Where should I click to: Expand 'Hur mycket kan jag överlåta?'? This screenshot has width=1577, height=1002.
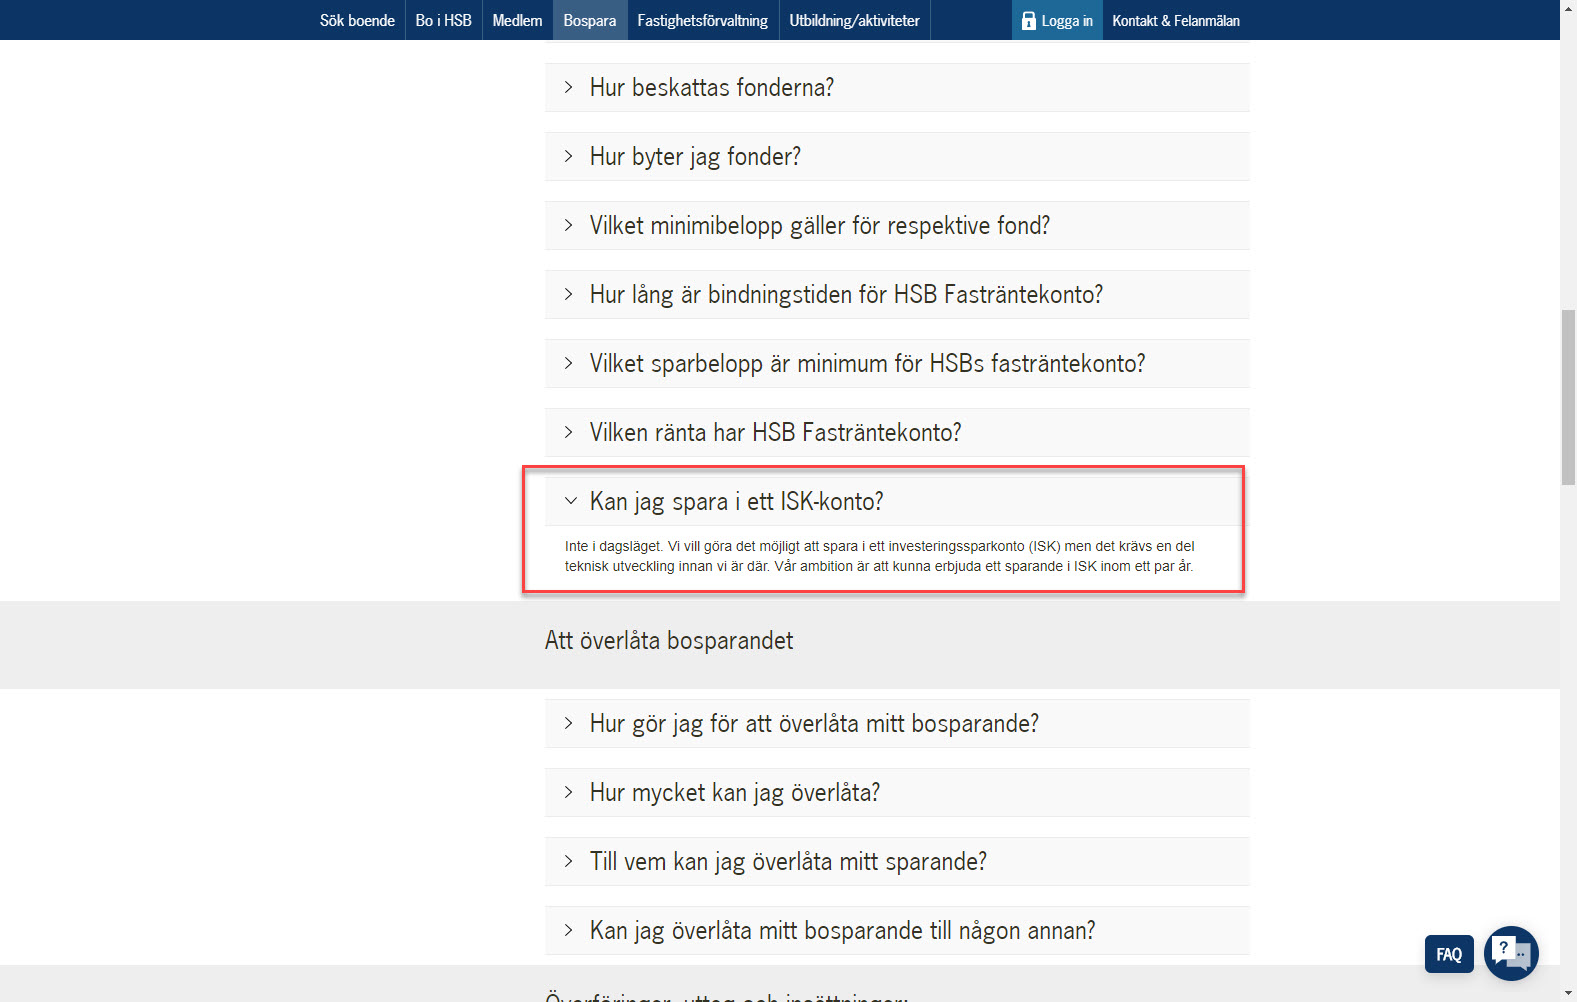[x=734, y=793]
